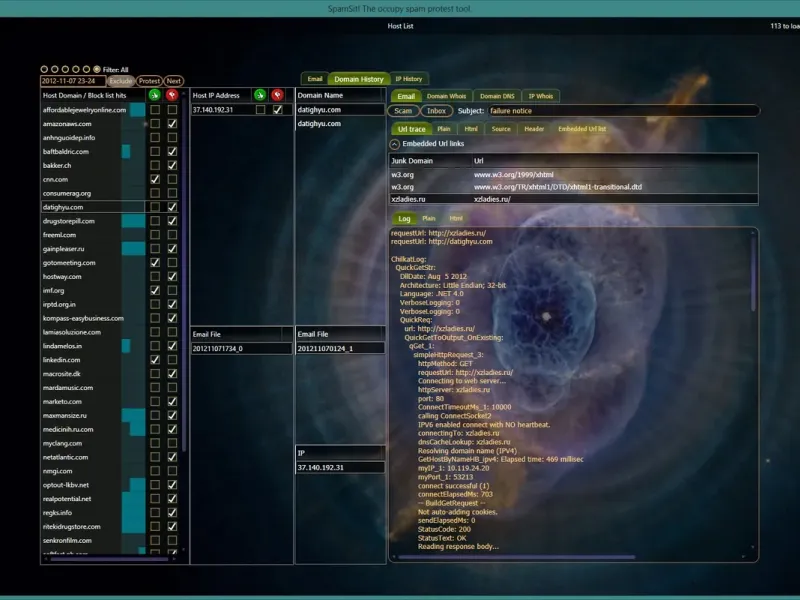Click the host list vertical scrollbar
The height and width of the screenshot is (600, 800).
point(184,271)
